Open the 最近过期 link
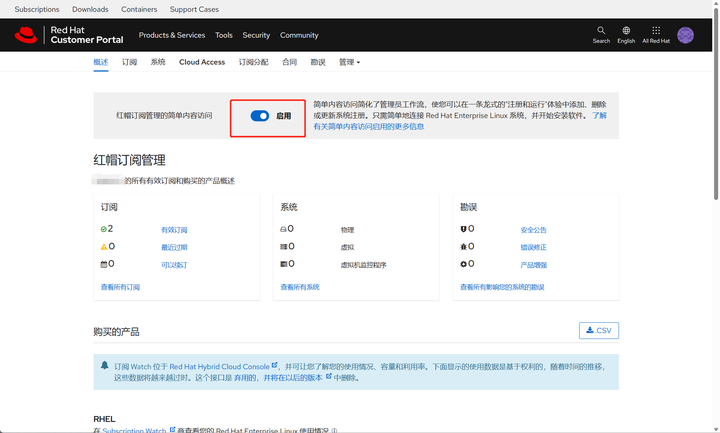The image size is (720, 433). (x=174, y=247)
